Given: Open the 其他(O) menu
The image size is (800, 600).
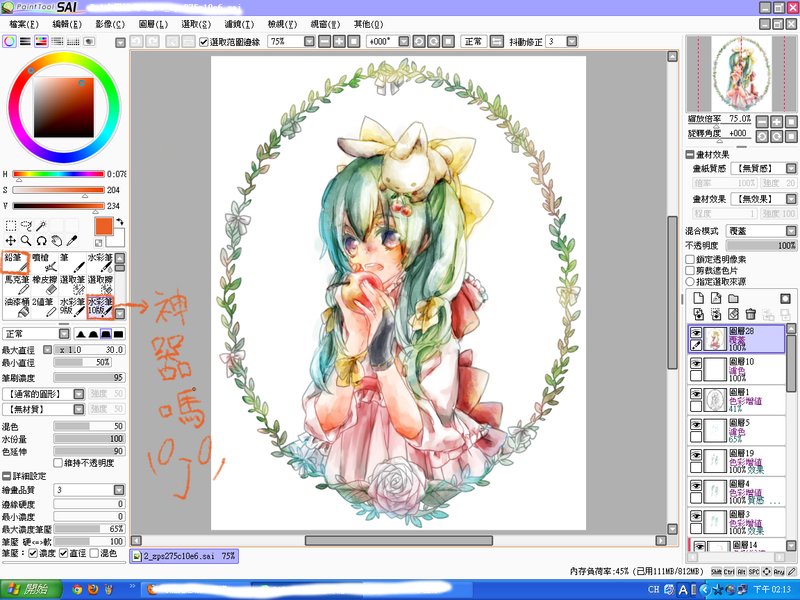Looking at the screenshot, I should pos(368,24).
